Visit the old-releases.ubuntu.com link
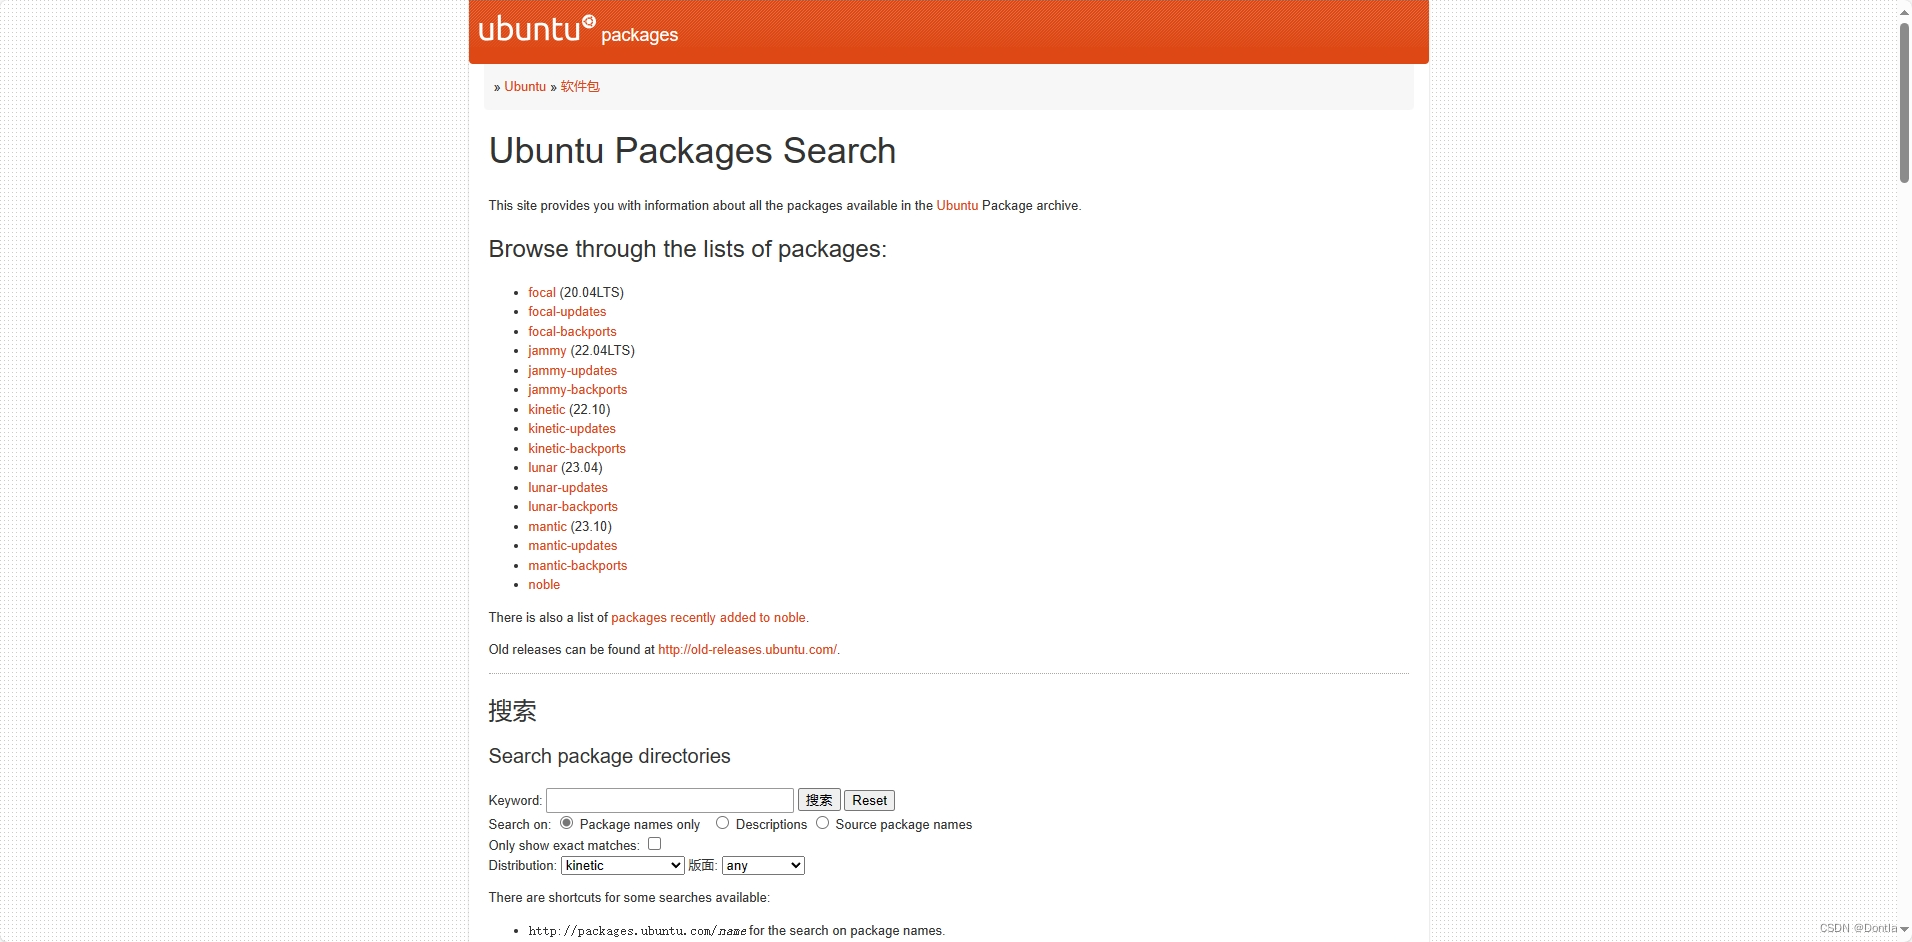Image resolution: width=1912 pixels, height=942 pixels. pyautogui.click(x=747, y=650)
